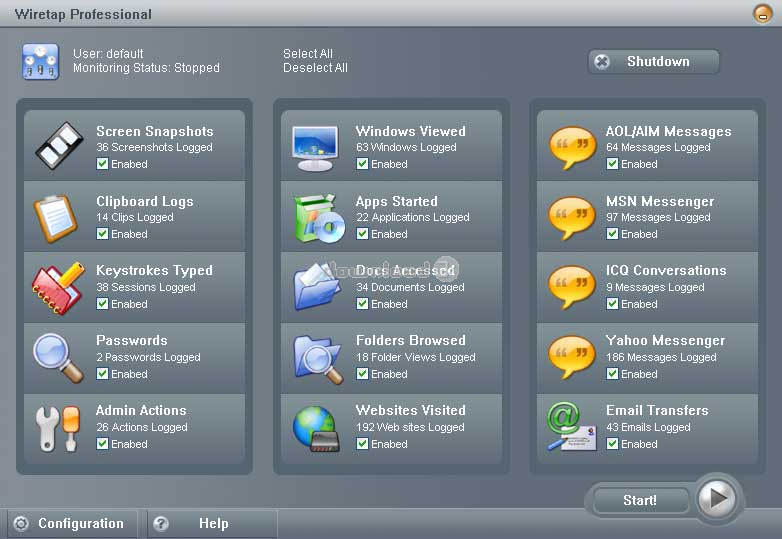Click the Admin Actions title

coord(141,410)
